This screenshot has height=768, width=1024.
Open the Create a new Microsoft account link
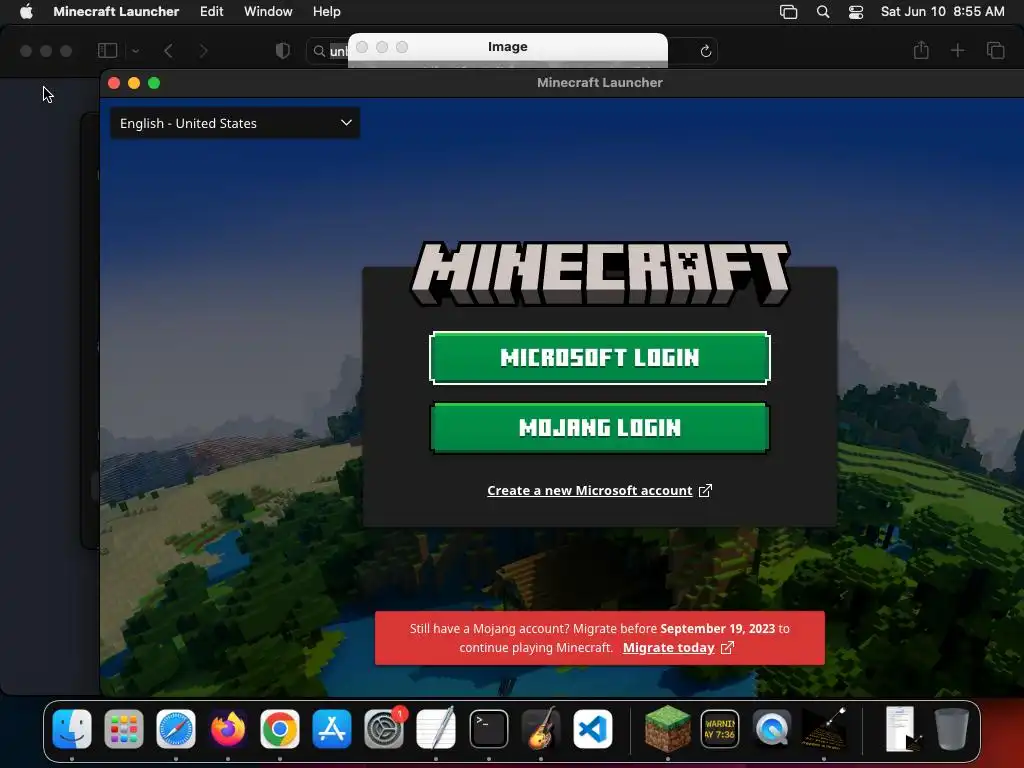[589, 490]
